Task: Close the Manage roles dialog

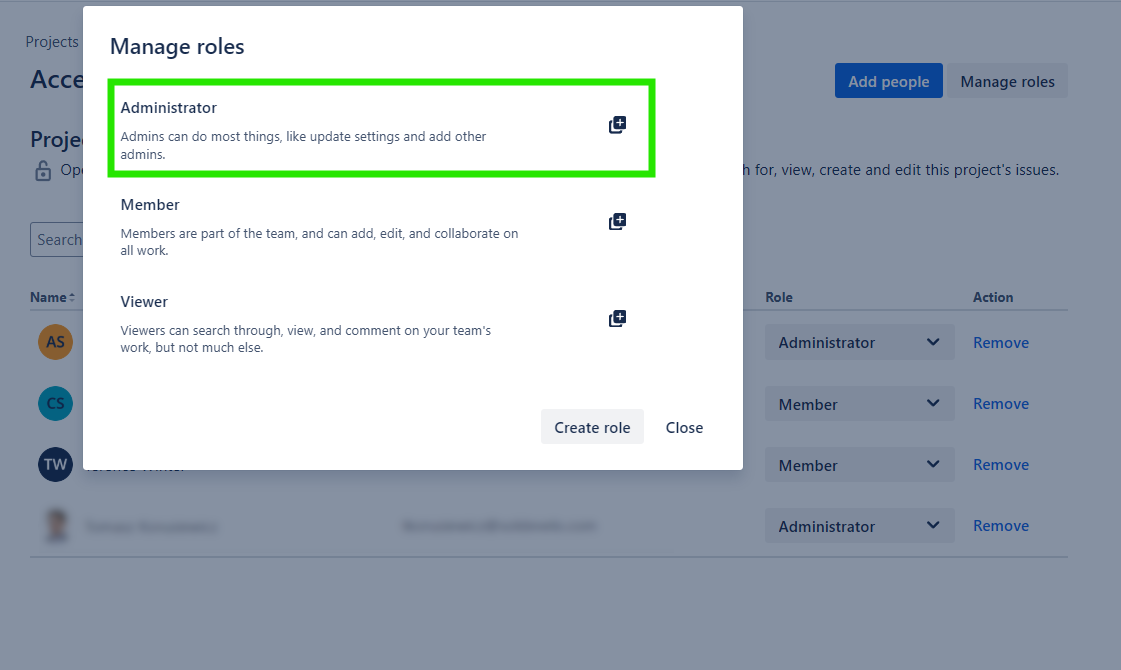Action: [684, 427]
